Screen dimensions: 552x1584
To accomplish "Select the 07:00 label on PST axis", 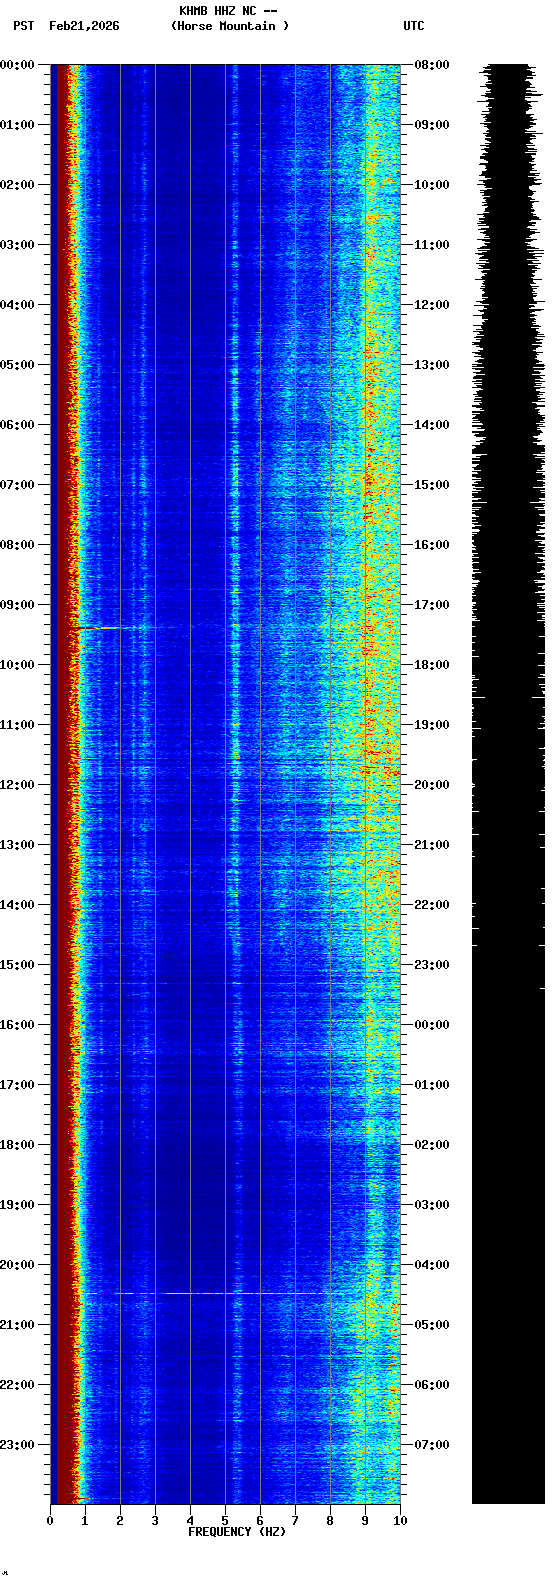I will click(x=18, y=485).
